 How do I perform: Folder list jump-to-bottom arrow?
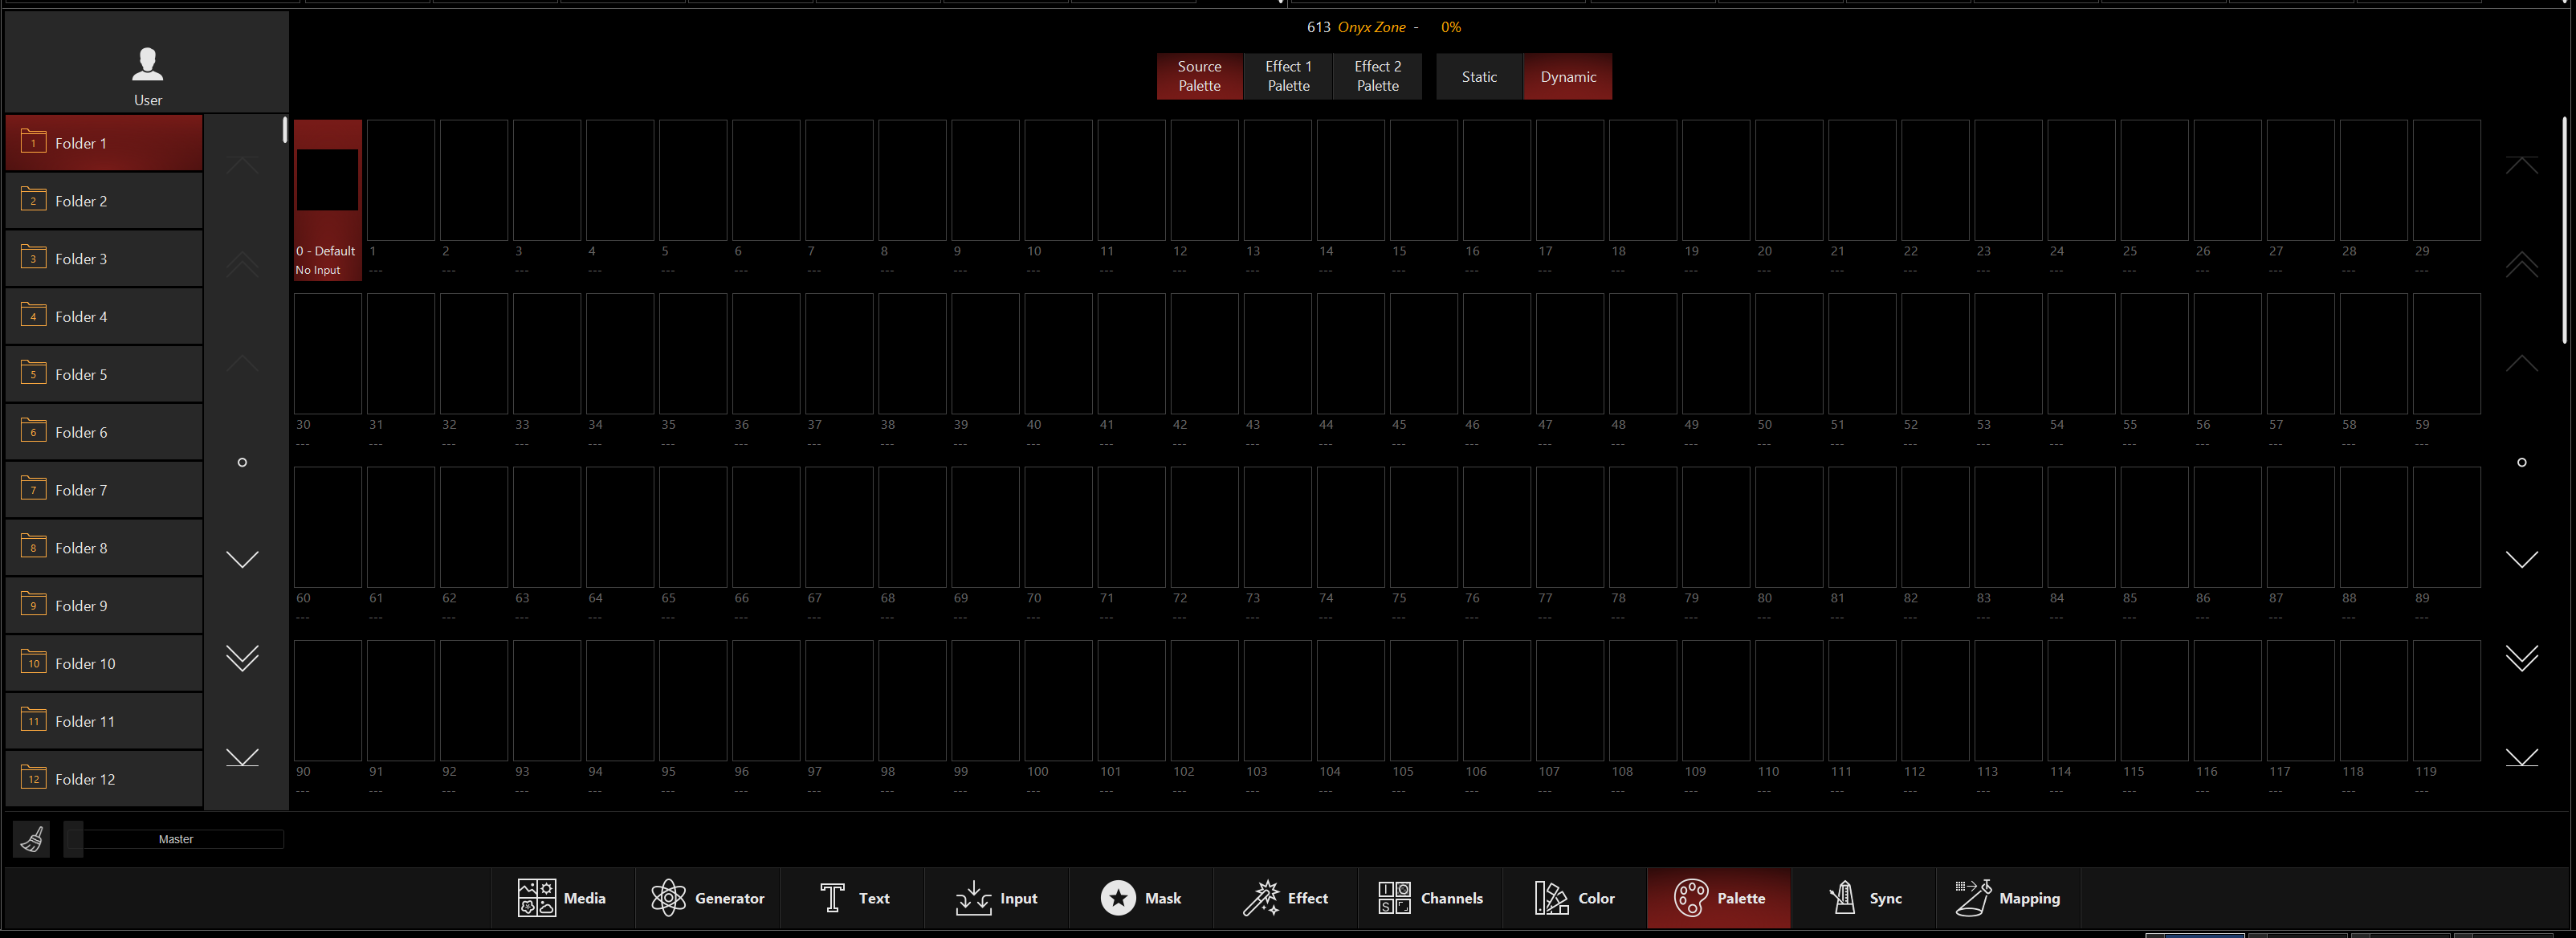242,758
